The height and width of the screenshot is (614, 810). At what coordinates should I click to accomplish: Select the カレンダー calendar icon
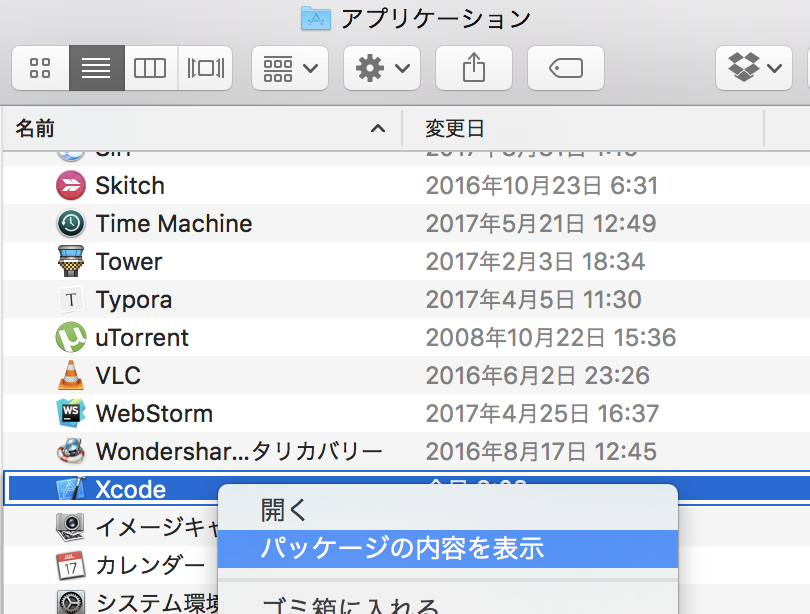coord(71,565)
